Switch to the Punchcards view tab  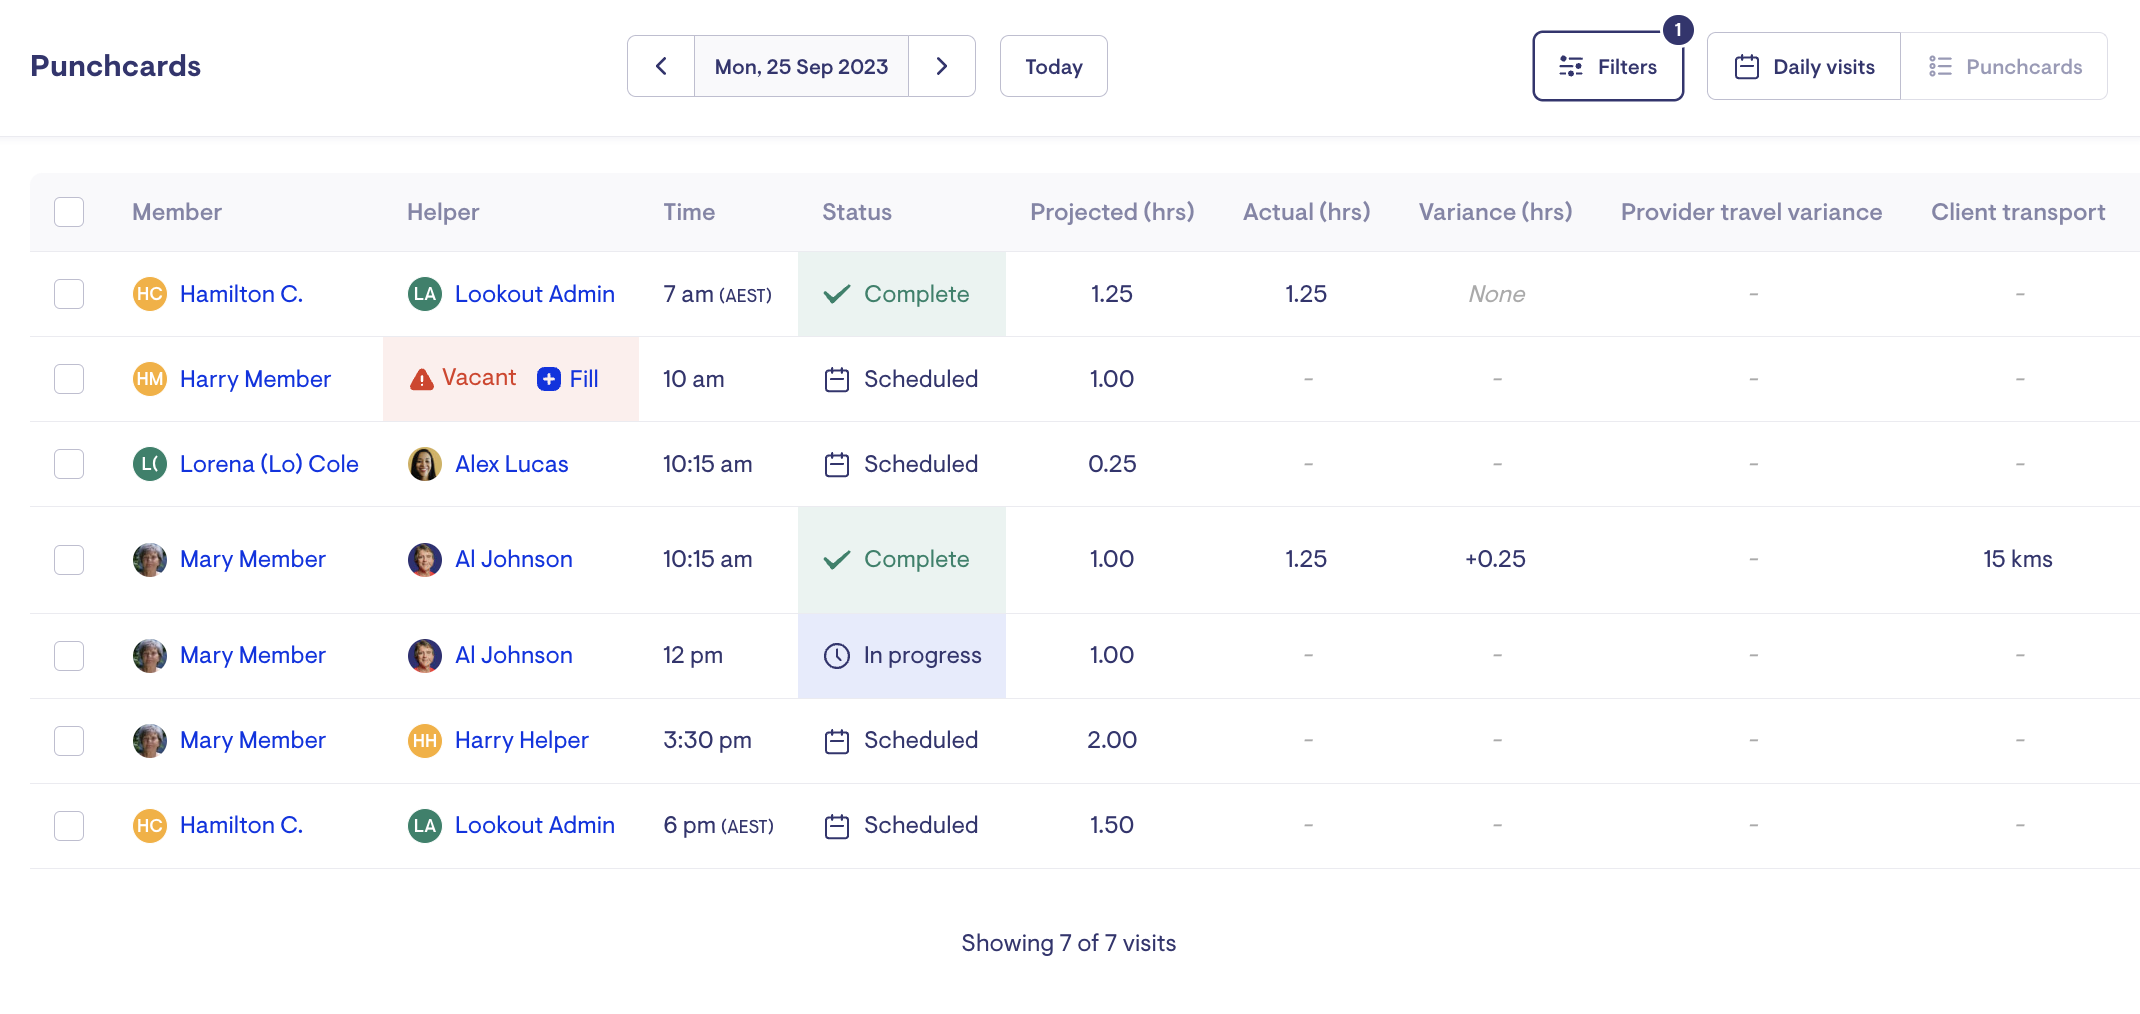pyautogui.click(x=2004, y=66)
